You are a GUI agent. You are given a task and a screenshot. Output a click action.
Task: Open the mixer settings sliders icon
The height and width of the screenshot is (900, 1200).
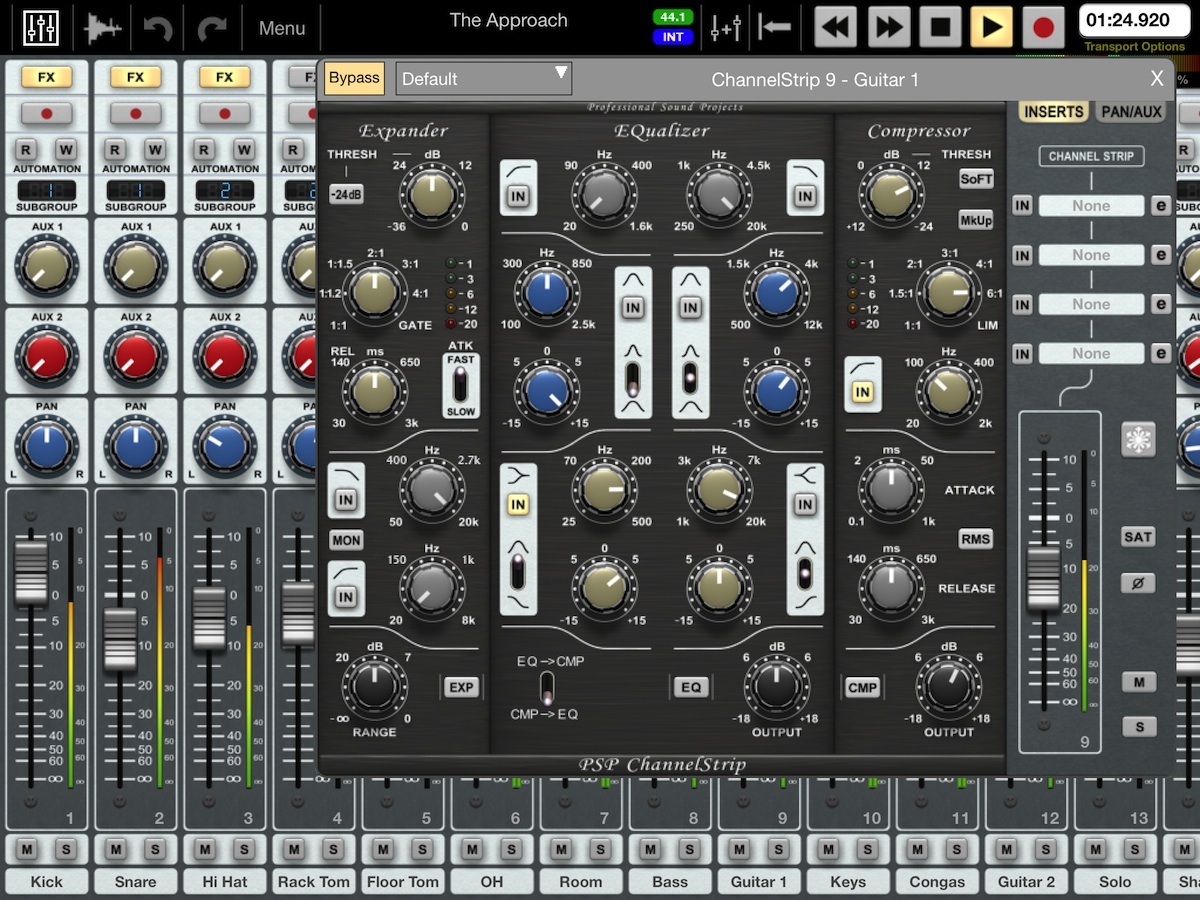pos(725,28)
